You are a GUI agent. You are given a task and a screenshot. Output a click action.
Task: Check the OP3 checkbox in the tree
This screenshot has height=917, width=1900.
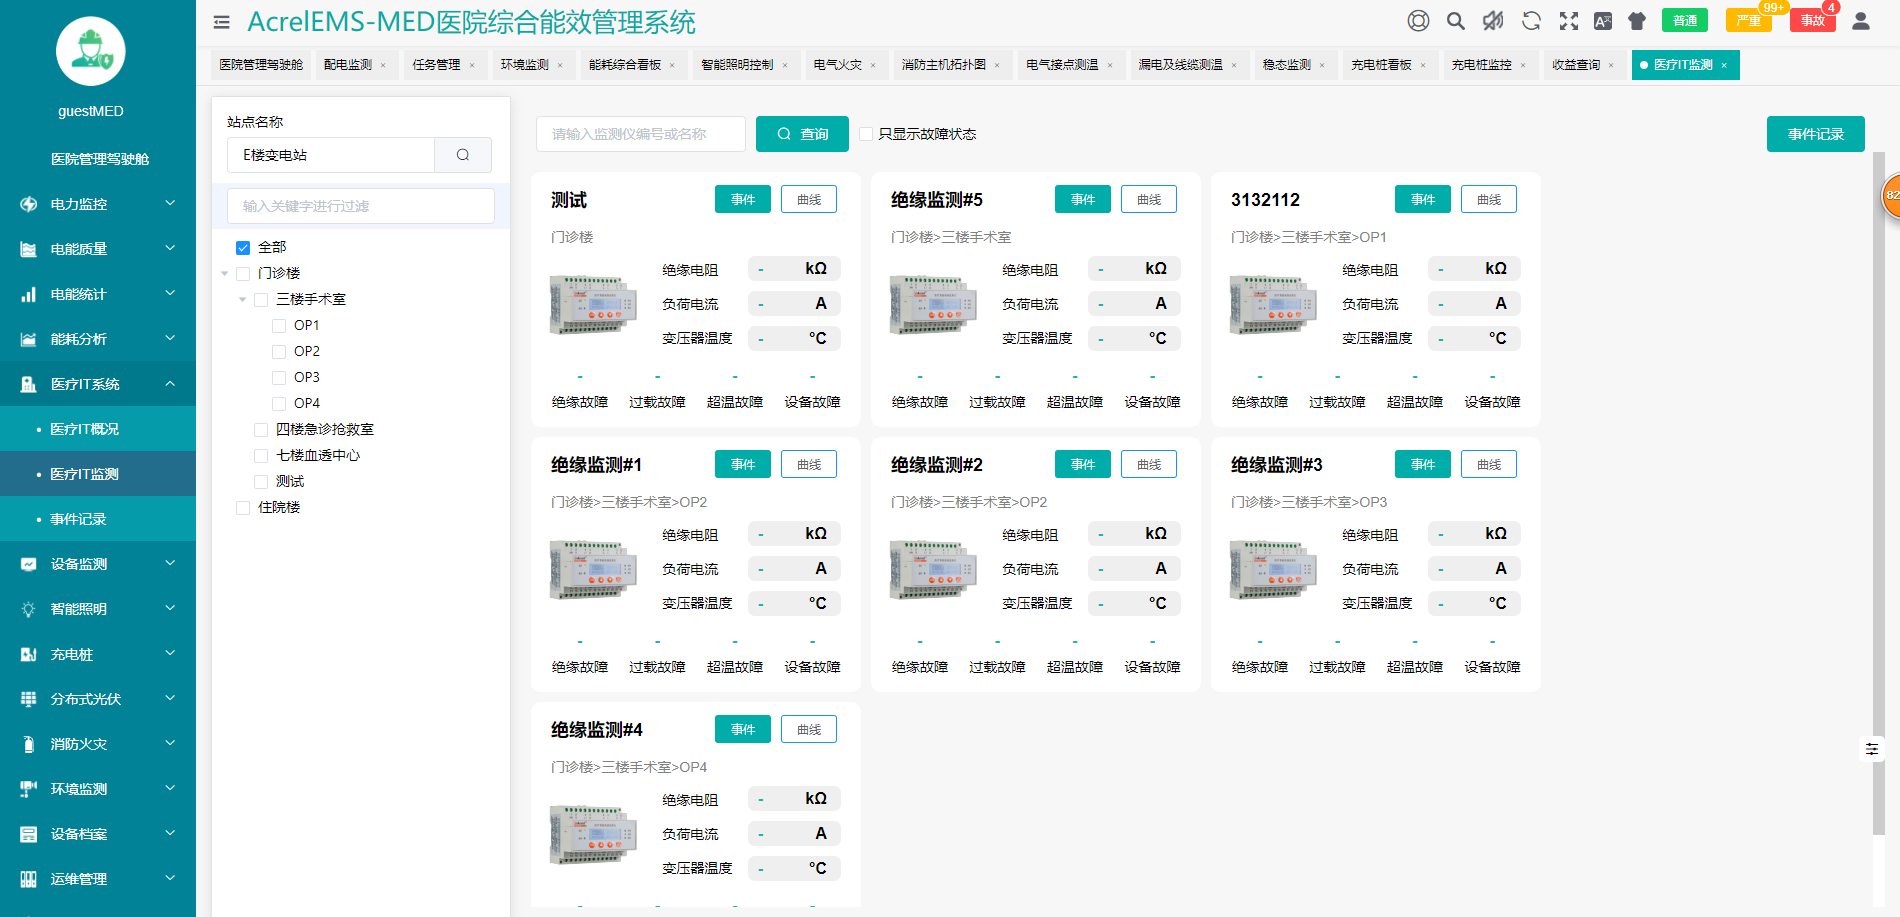point(279,376)
